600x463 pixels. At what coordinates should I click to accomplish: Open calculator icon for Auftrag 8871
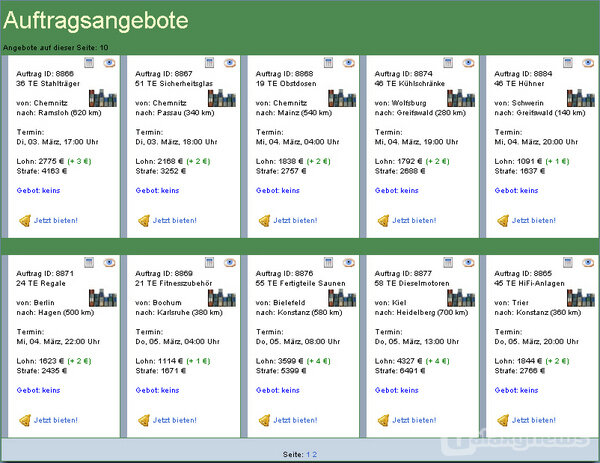(x=89, y=262)
